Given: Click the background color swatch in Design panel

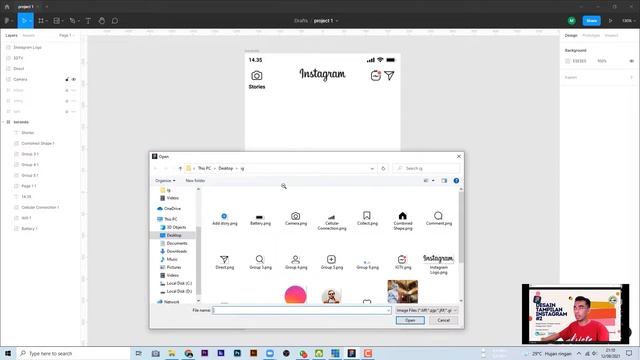Looking at the screenshot, I should [567, 61].
